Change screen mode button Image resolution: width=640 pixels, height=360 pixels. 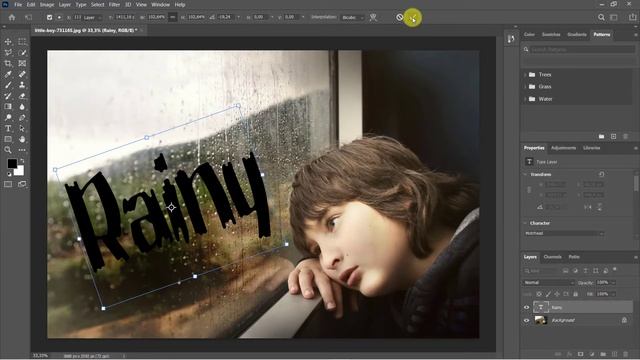point(22,184)
